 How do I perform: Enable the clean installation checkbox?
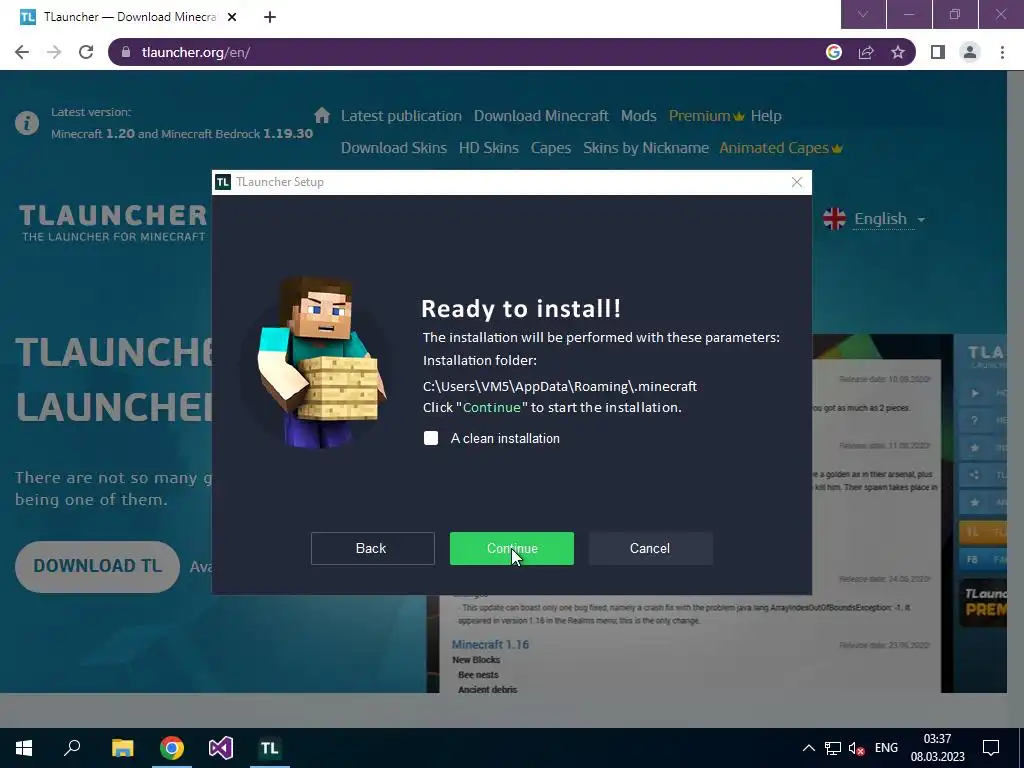coord(431,438)
